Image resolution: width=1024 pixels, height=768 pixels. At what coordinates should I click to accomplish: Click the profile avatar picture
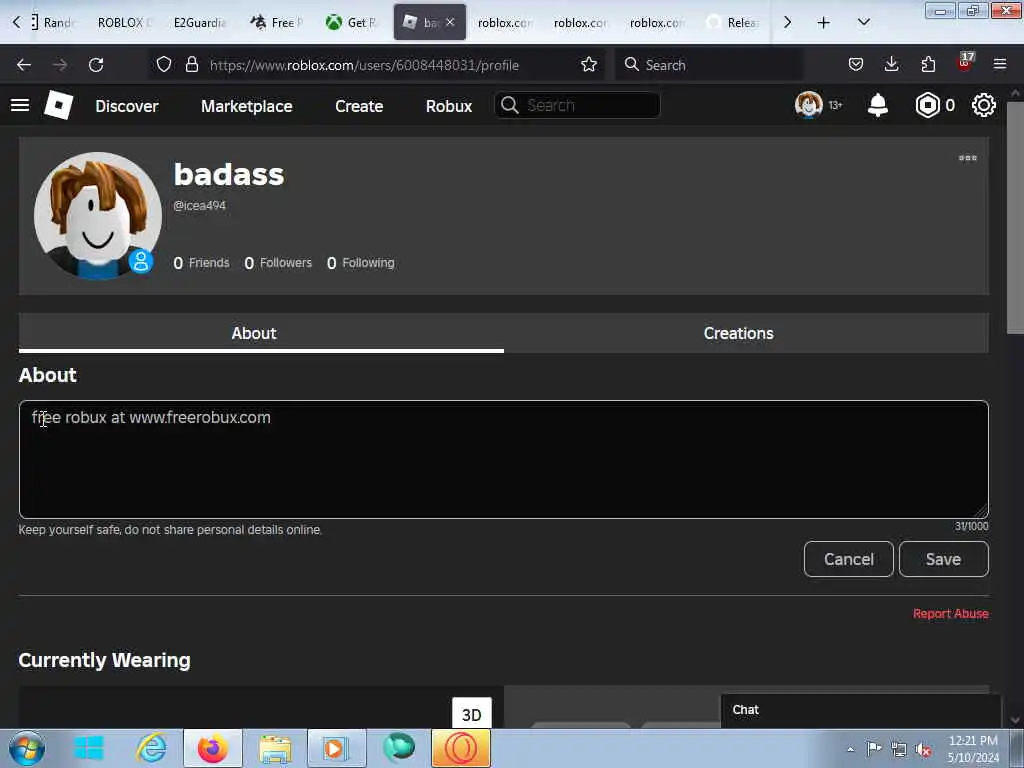(97, 216)
